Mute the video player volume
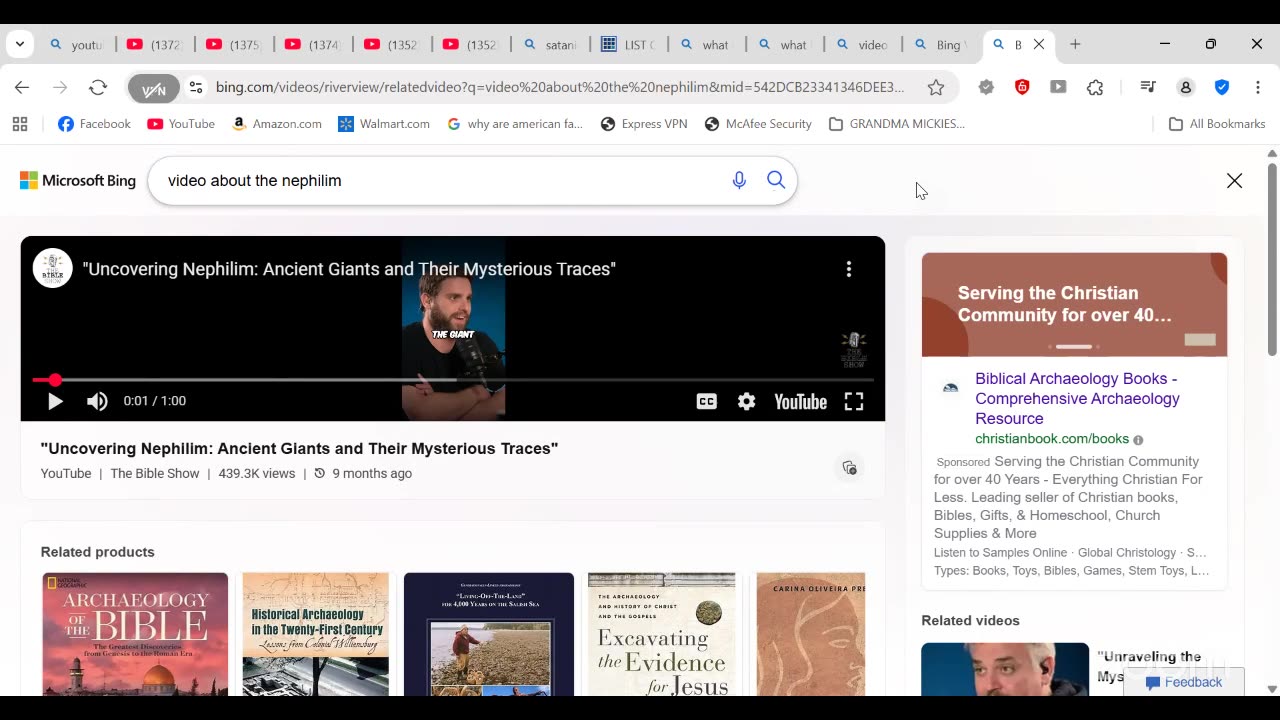The height and width of the screenshot is (720, 1280). [x=97, y=401]
